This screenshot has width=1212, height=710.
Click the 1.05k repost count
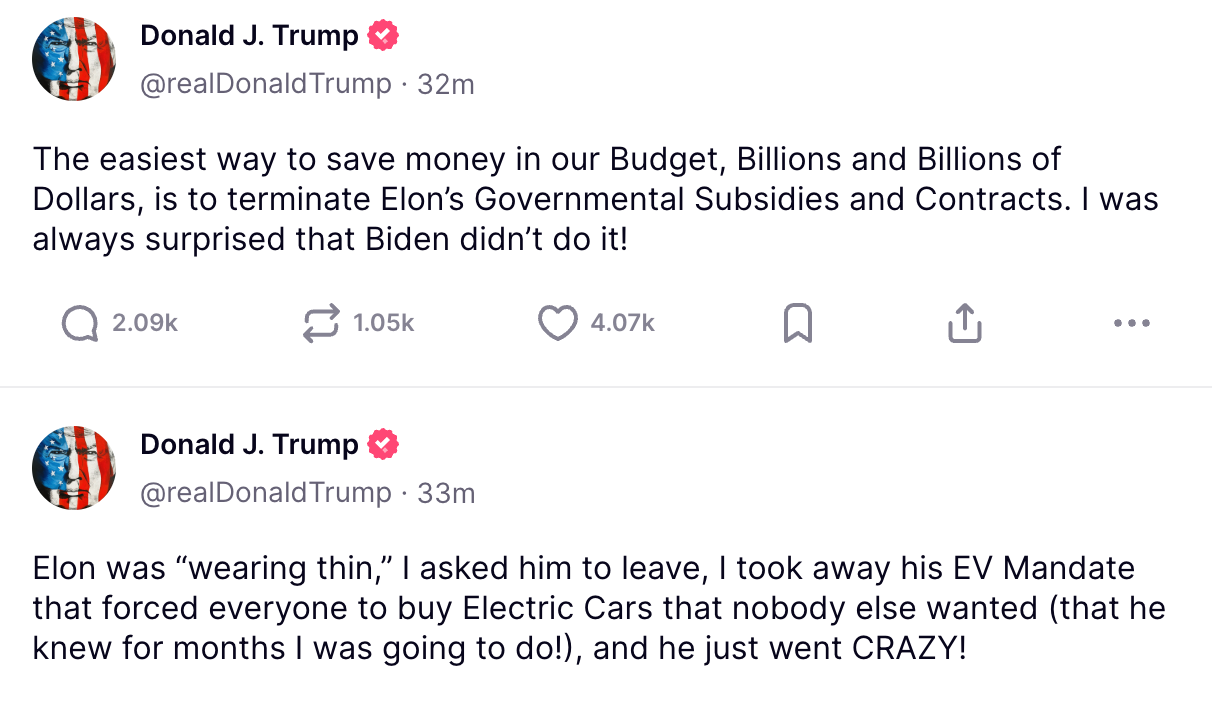coord(384,323)
